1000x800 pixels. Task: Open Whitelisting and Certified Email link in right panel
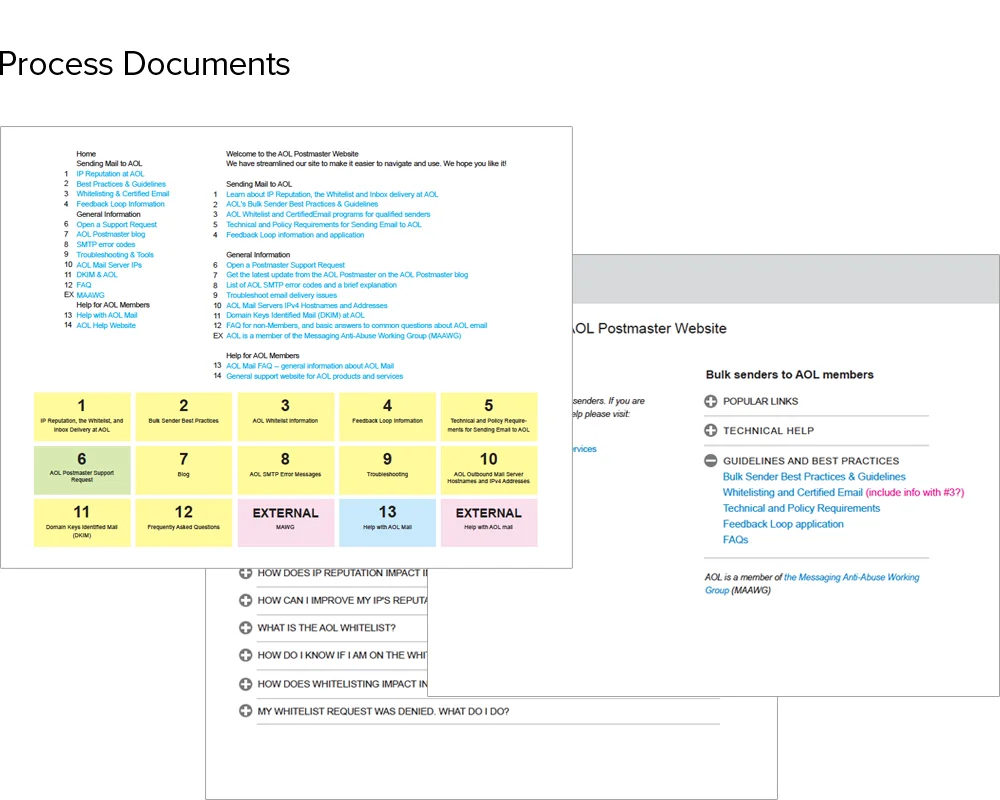[792, 493]
